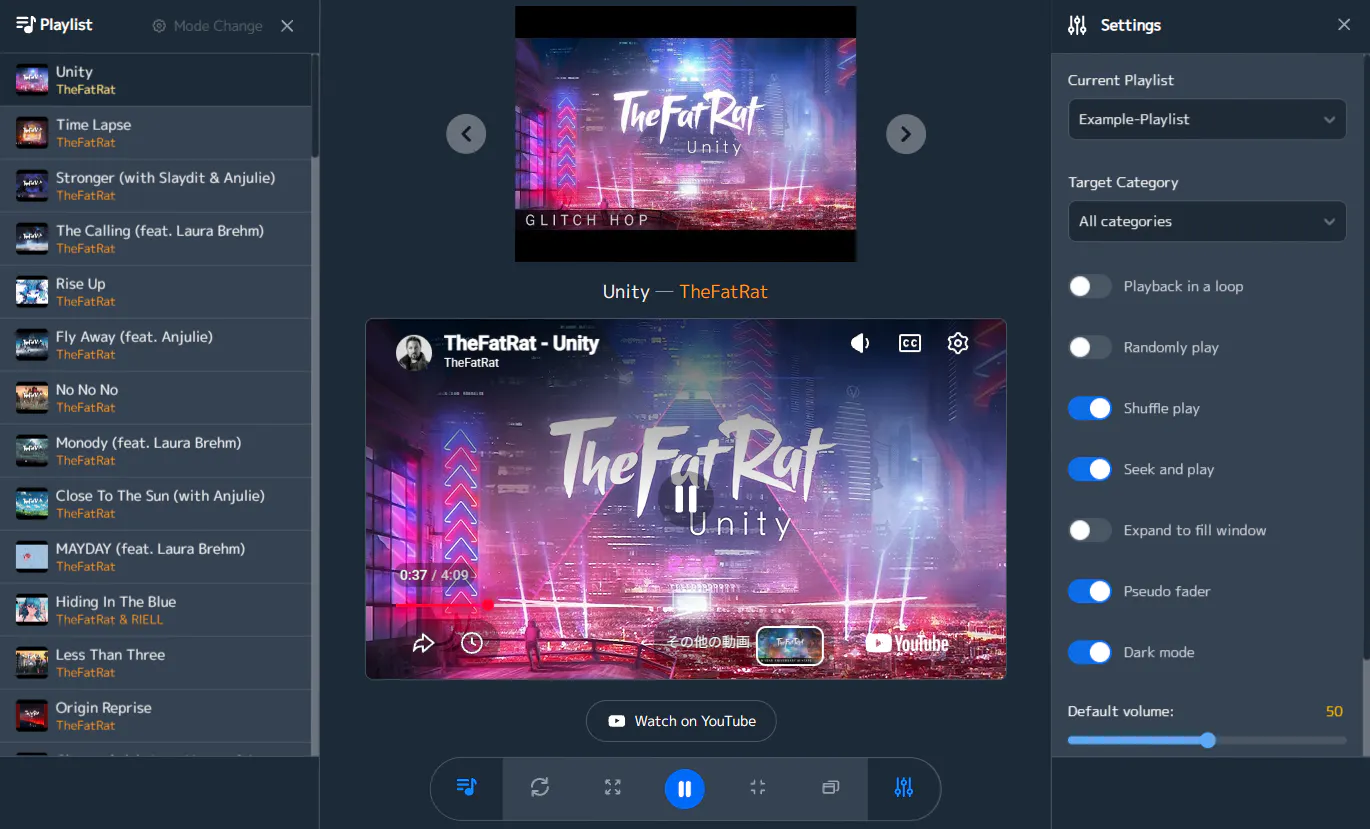Click the TheFatRat - Unity video title

pyautogui.click(x=521, y=343)
